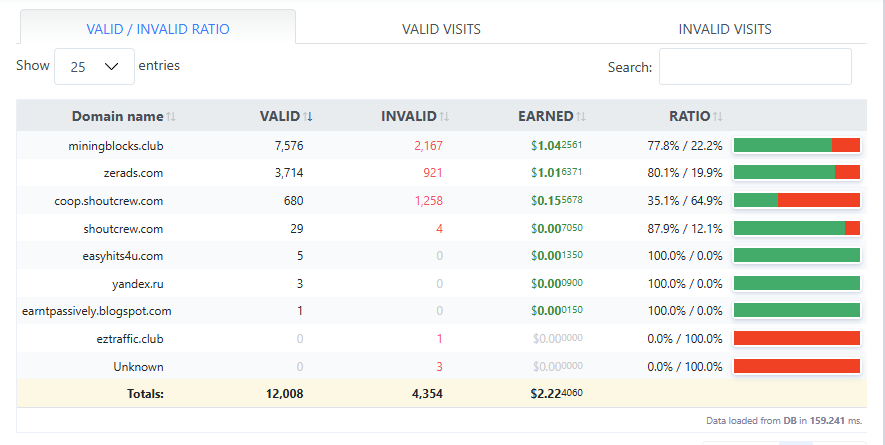The image size is (885, 445).
Task: Switch to the Invalid Visits tab
Action: pyautogui.click(x=725, y=29)
